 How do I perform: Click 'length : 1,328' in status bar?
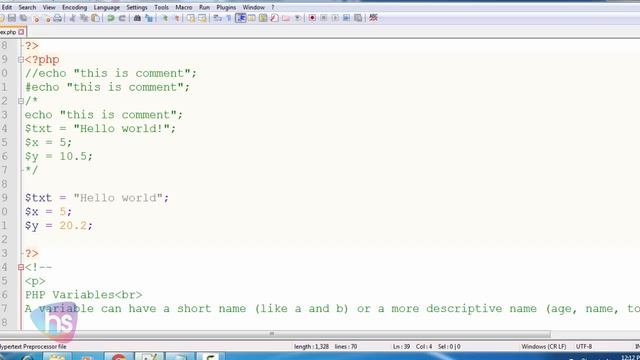(x=311, y=347)
